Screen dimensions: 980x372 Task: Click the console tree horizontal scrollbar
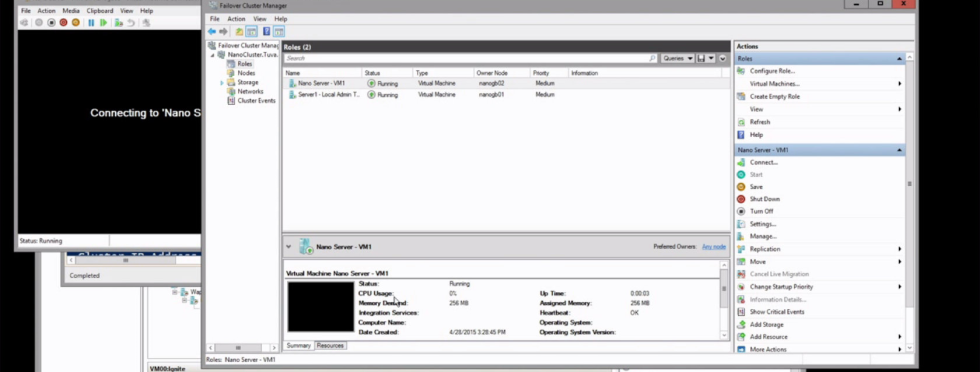242,348
